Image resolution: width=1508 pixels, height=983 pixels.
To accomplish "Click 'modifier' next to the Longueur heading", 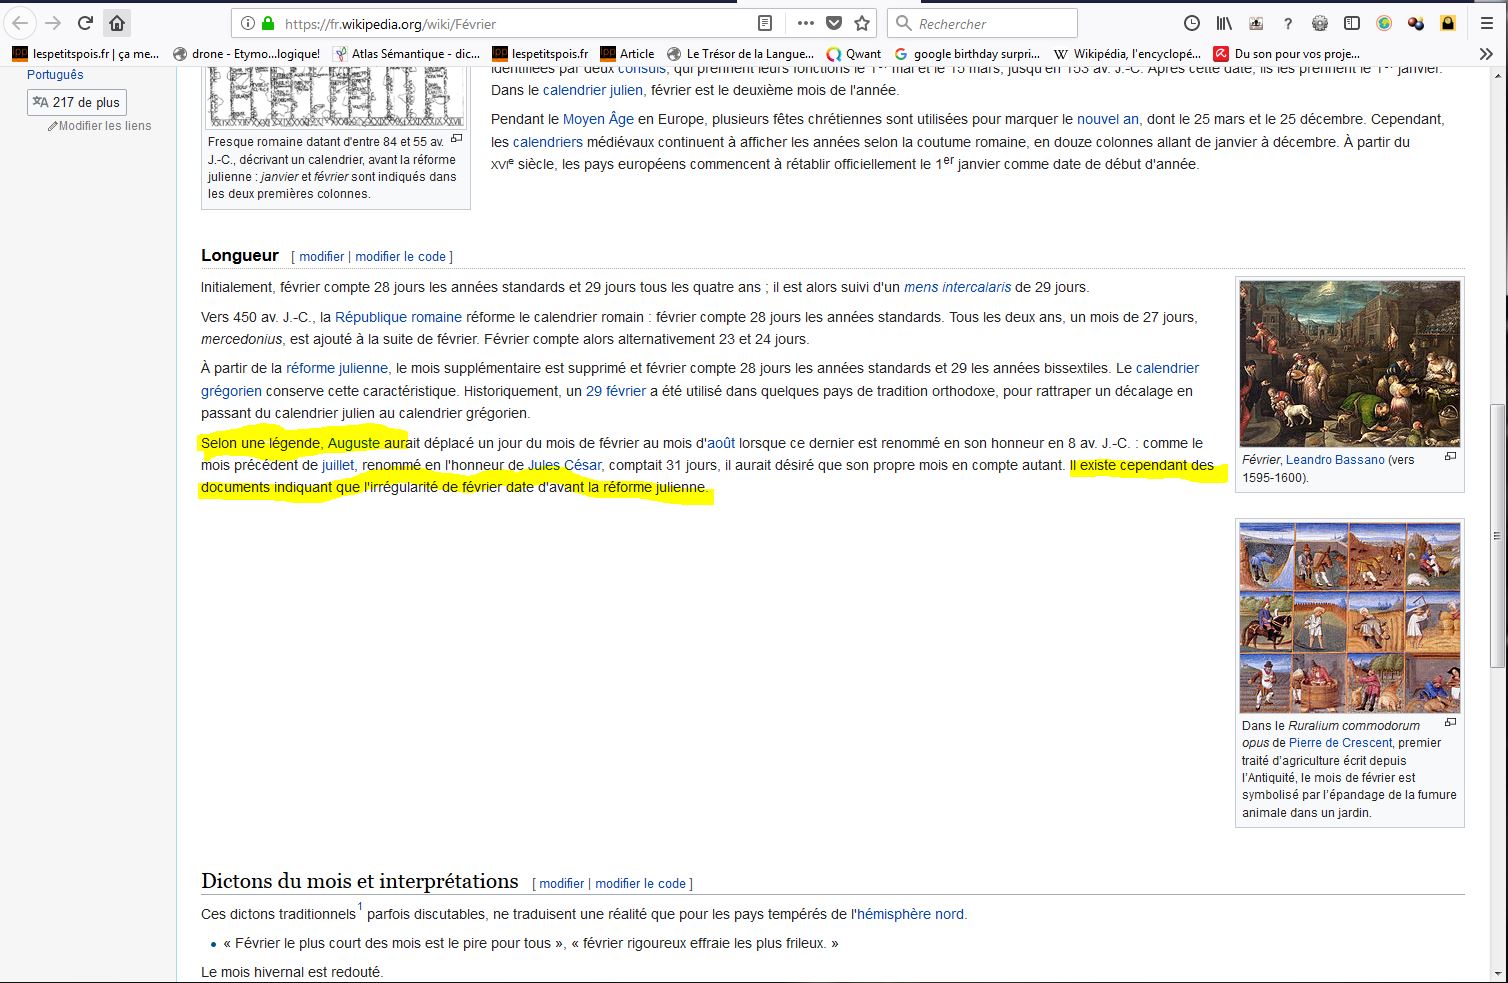I will point(321,257).
